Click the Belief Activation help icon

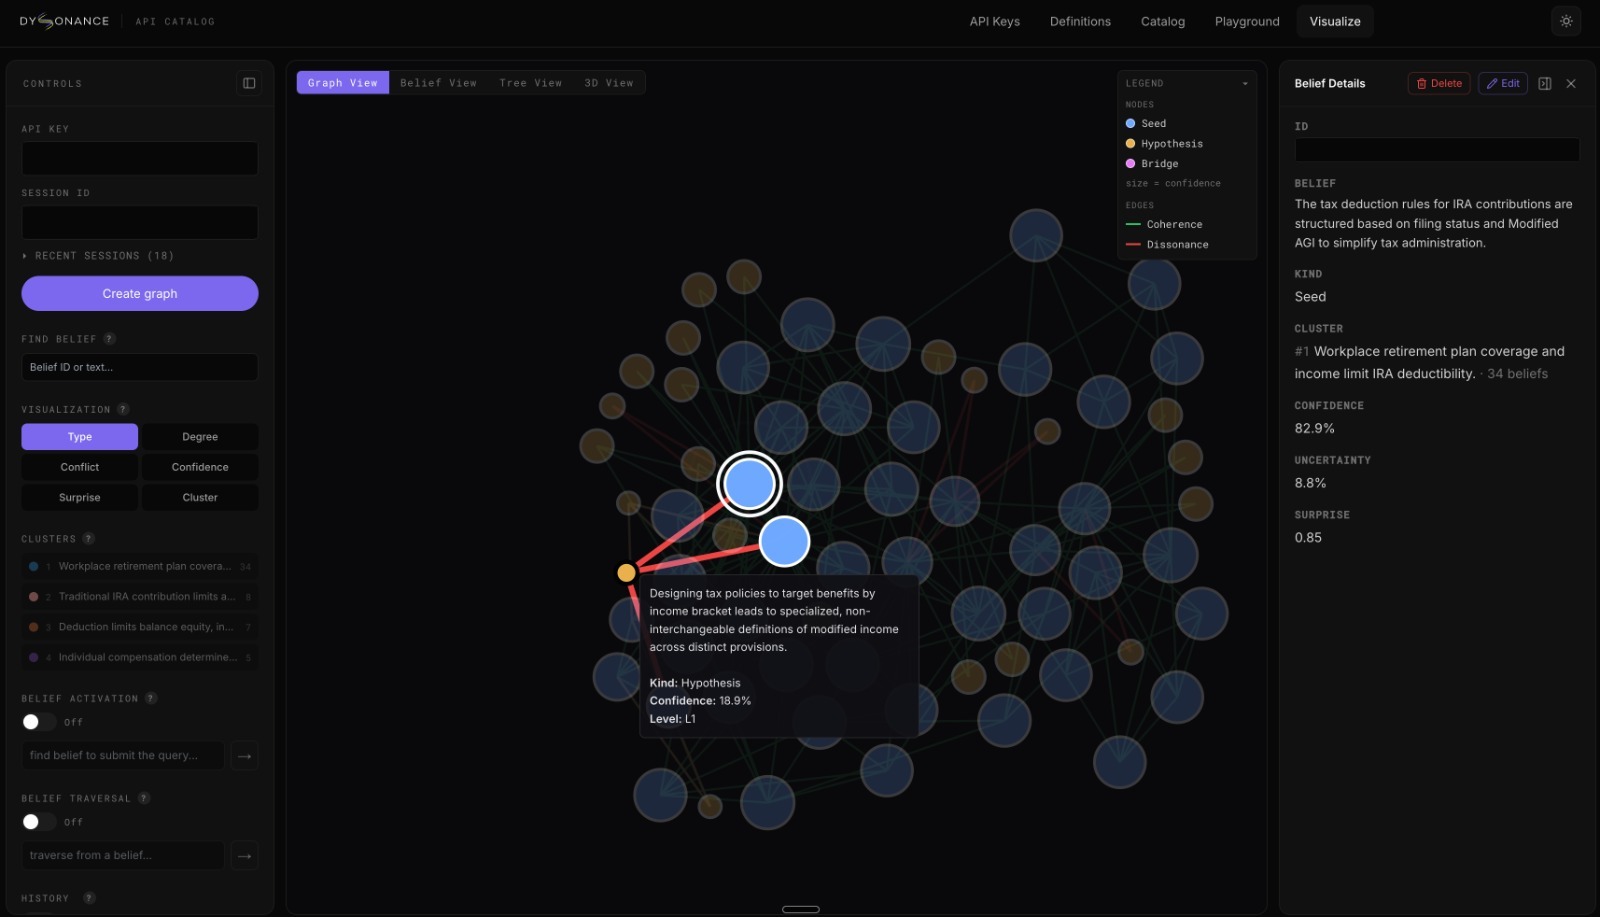click(151, 698)
